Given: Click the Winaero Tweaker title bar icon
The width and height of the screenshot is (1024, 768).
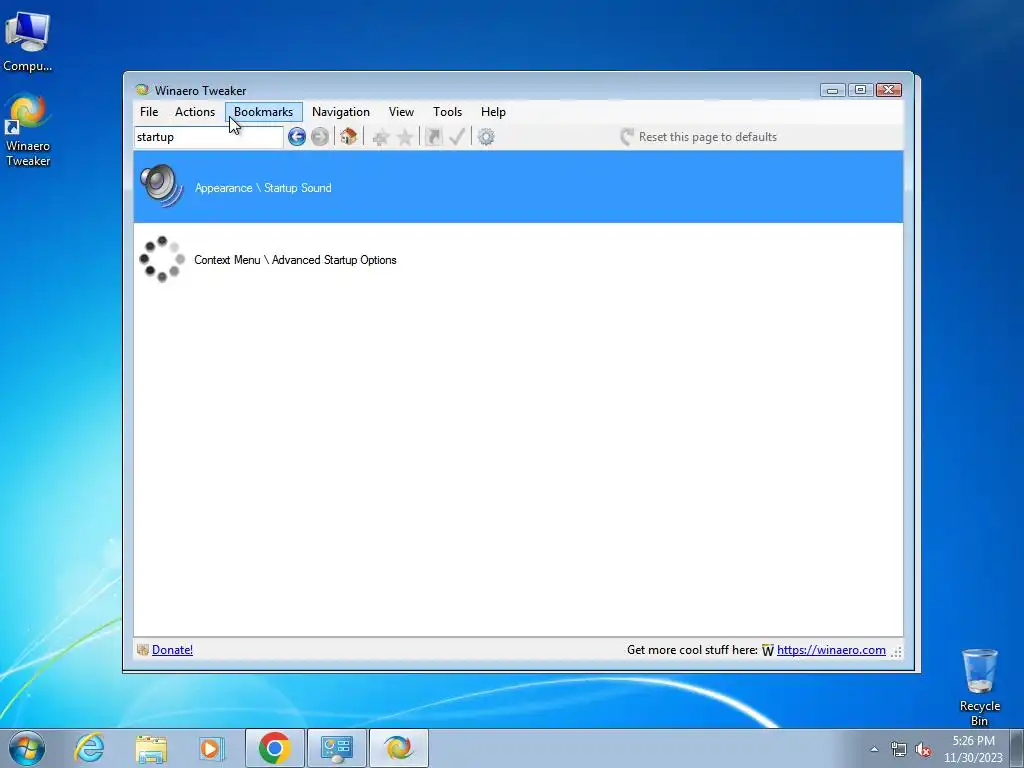Looking at the screenshot, I should click(x=142, y=90).
